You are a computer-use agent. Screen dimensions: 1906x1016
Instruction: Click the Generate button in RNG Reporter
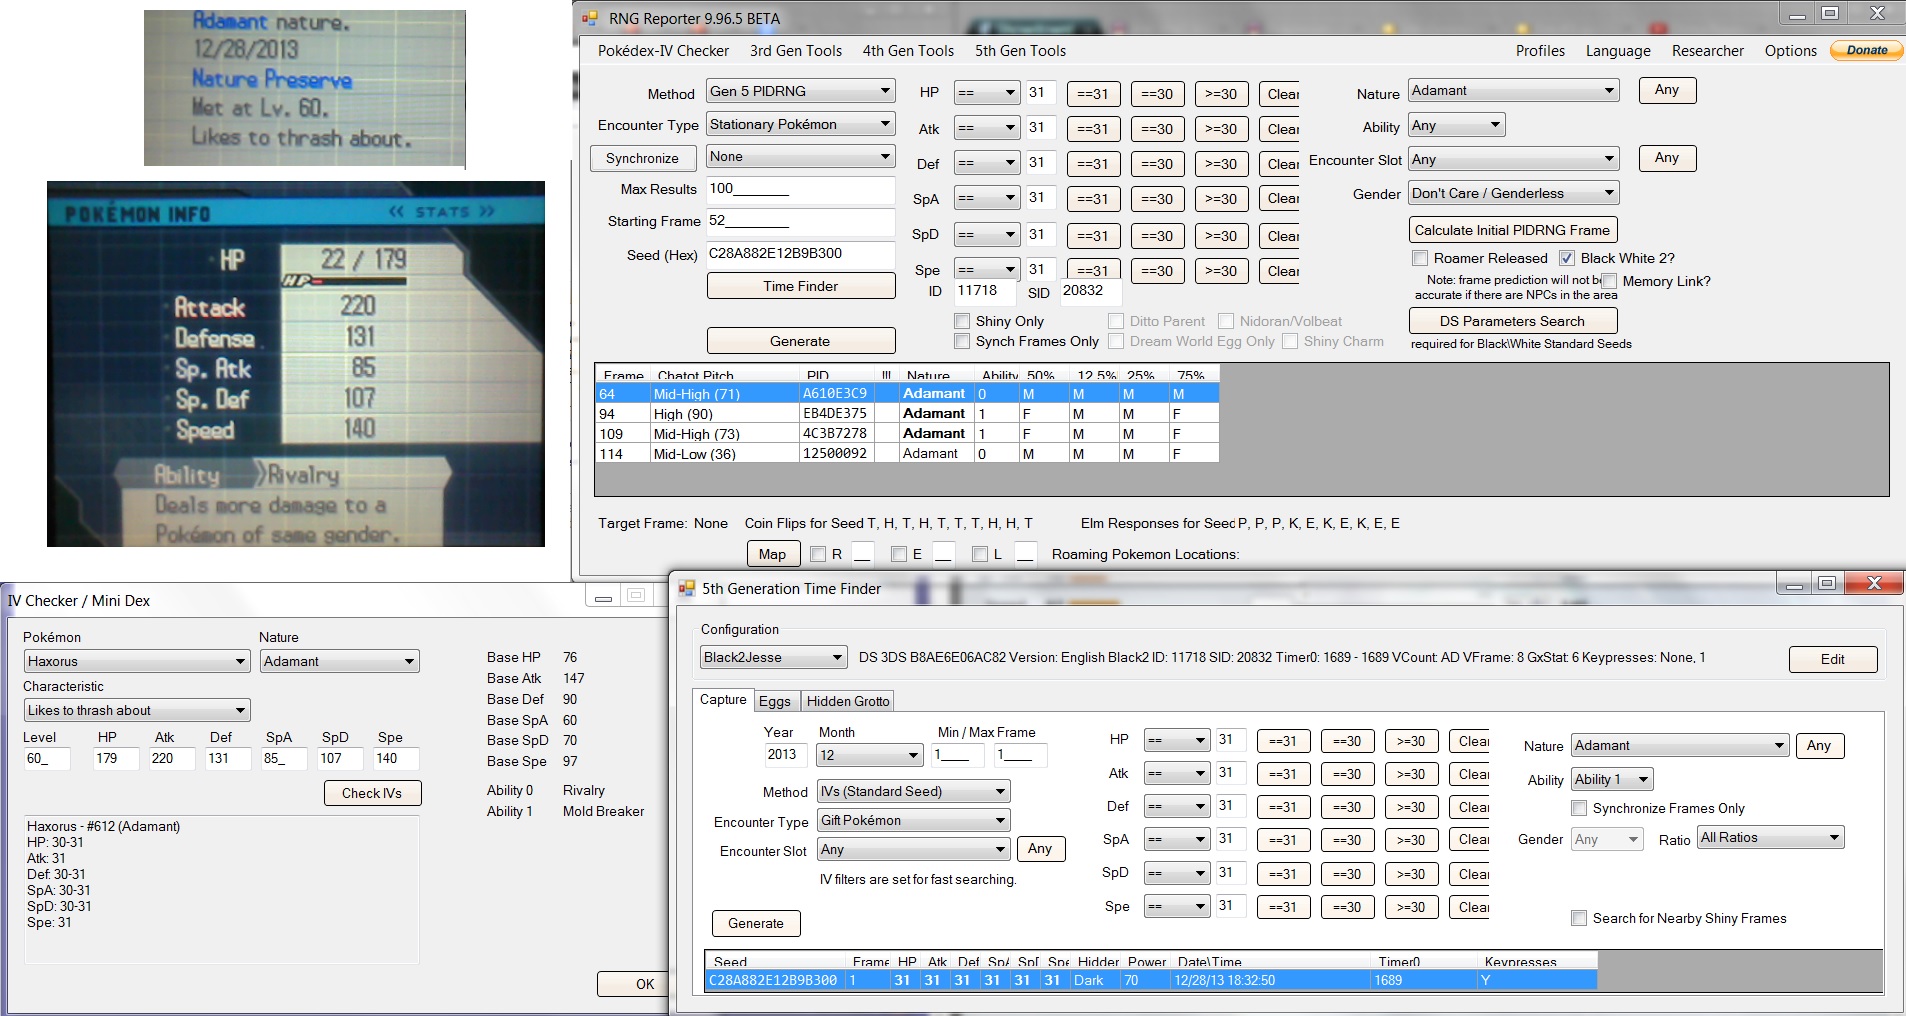(800, 341)
